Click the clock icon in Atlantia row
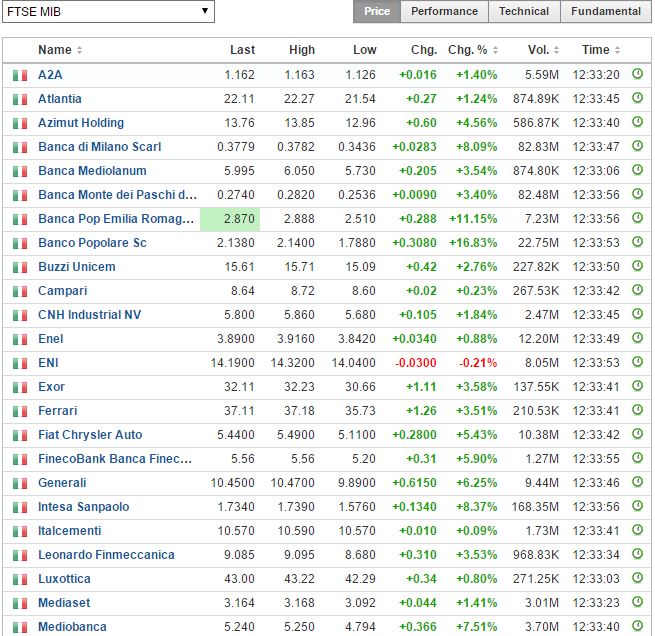Image resolution: width=655 pixels, height=636 pixels. coord(637,98)
